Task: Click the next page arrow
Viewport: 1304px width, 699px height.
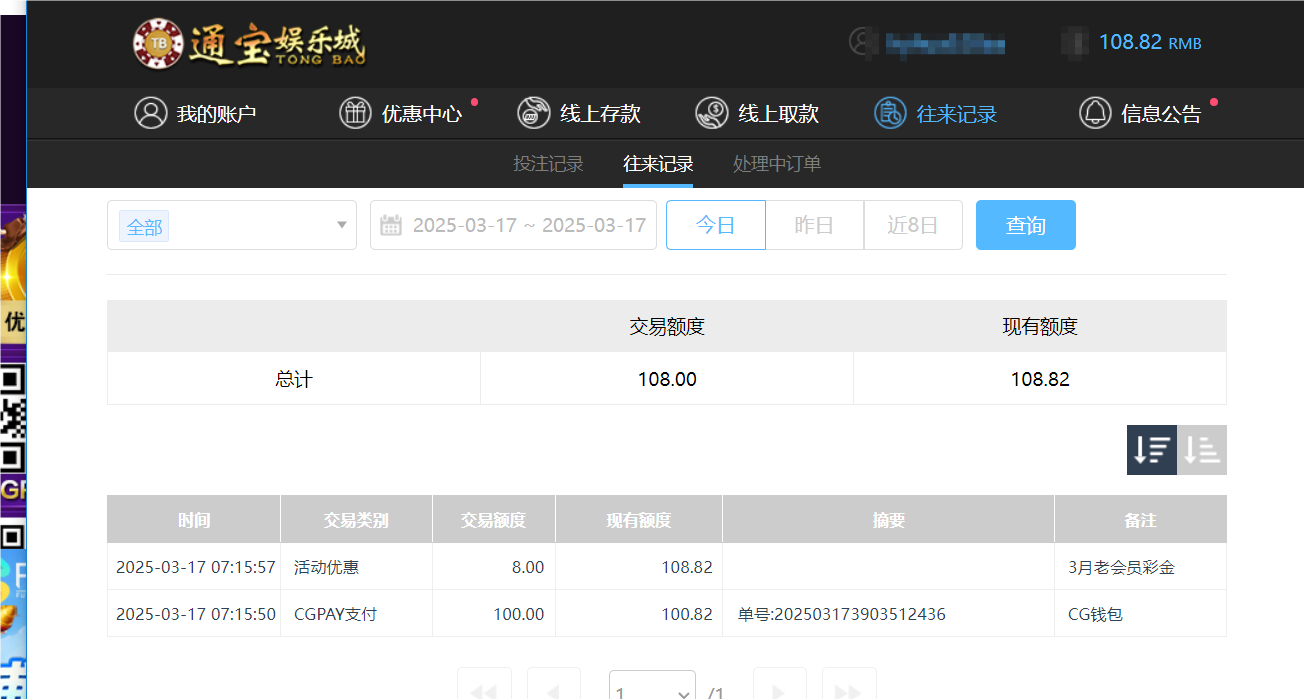Action: tap(779, 688)
